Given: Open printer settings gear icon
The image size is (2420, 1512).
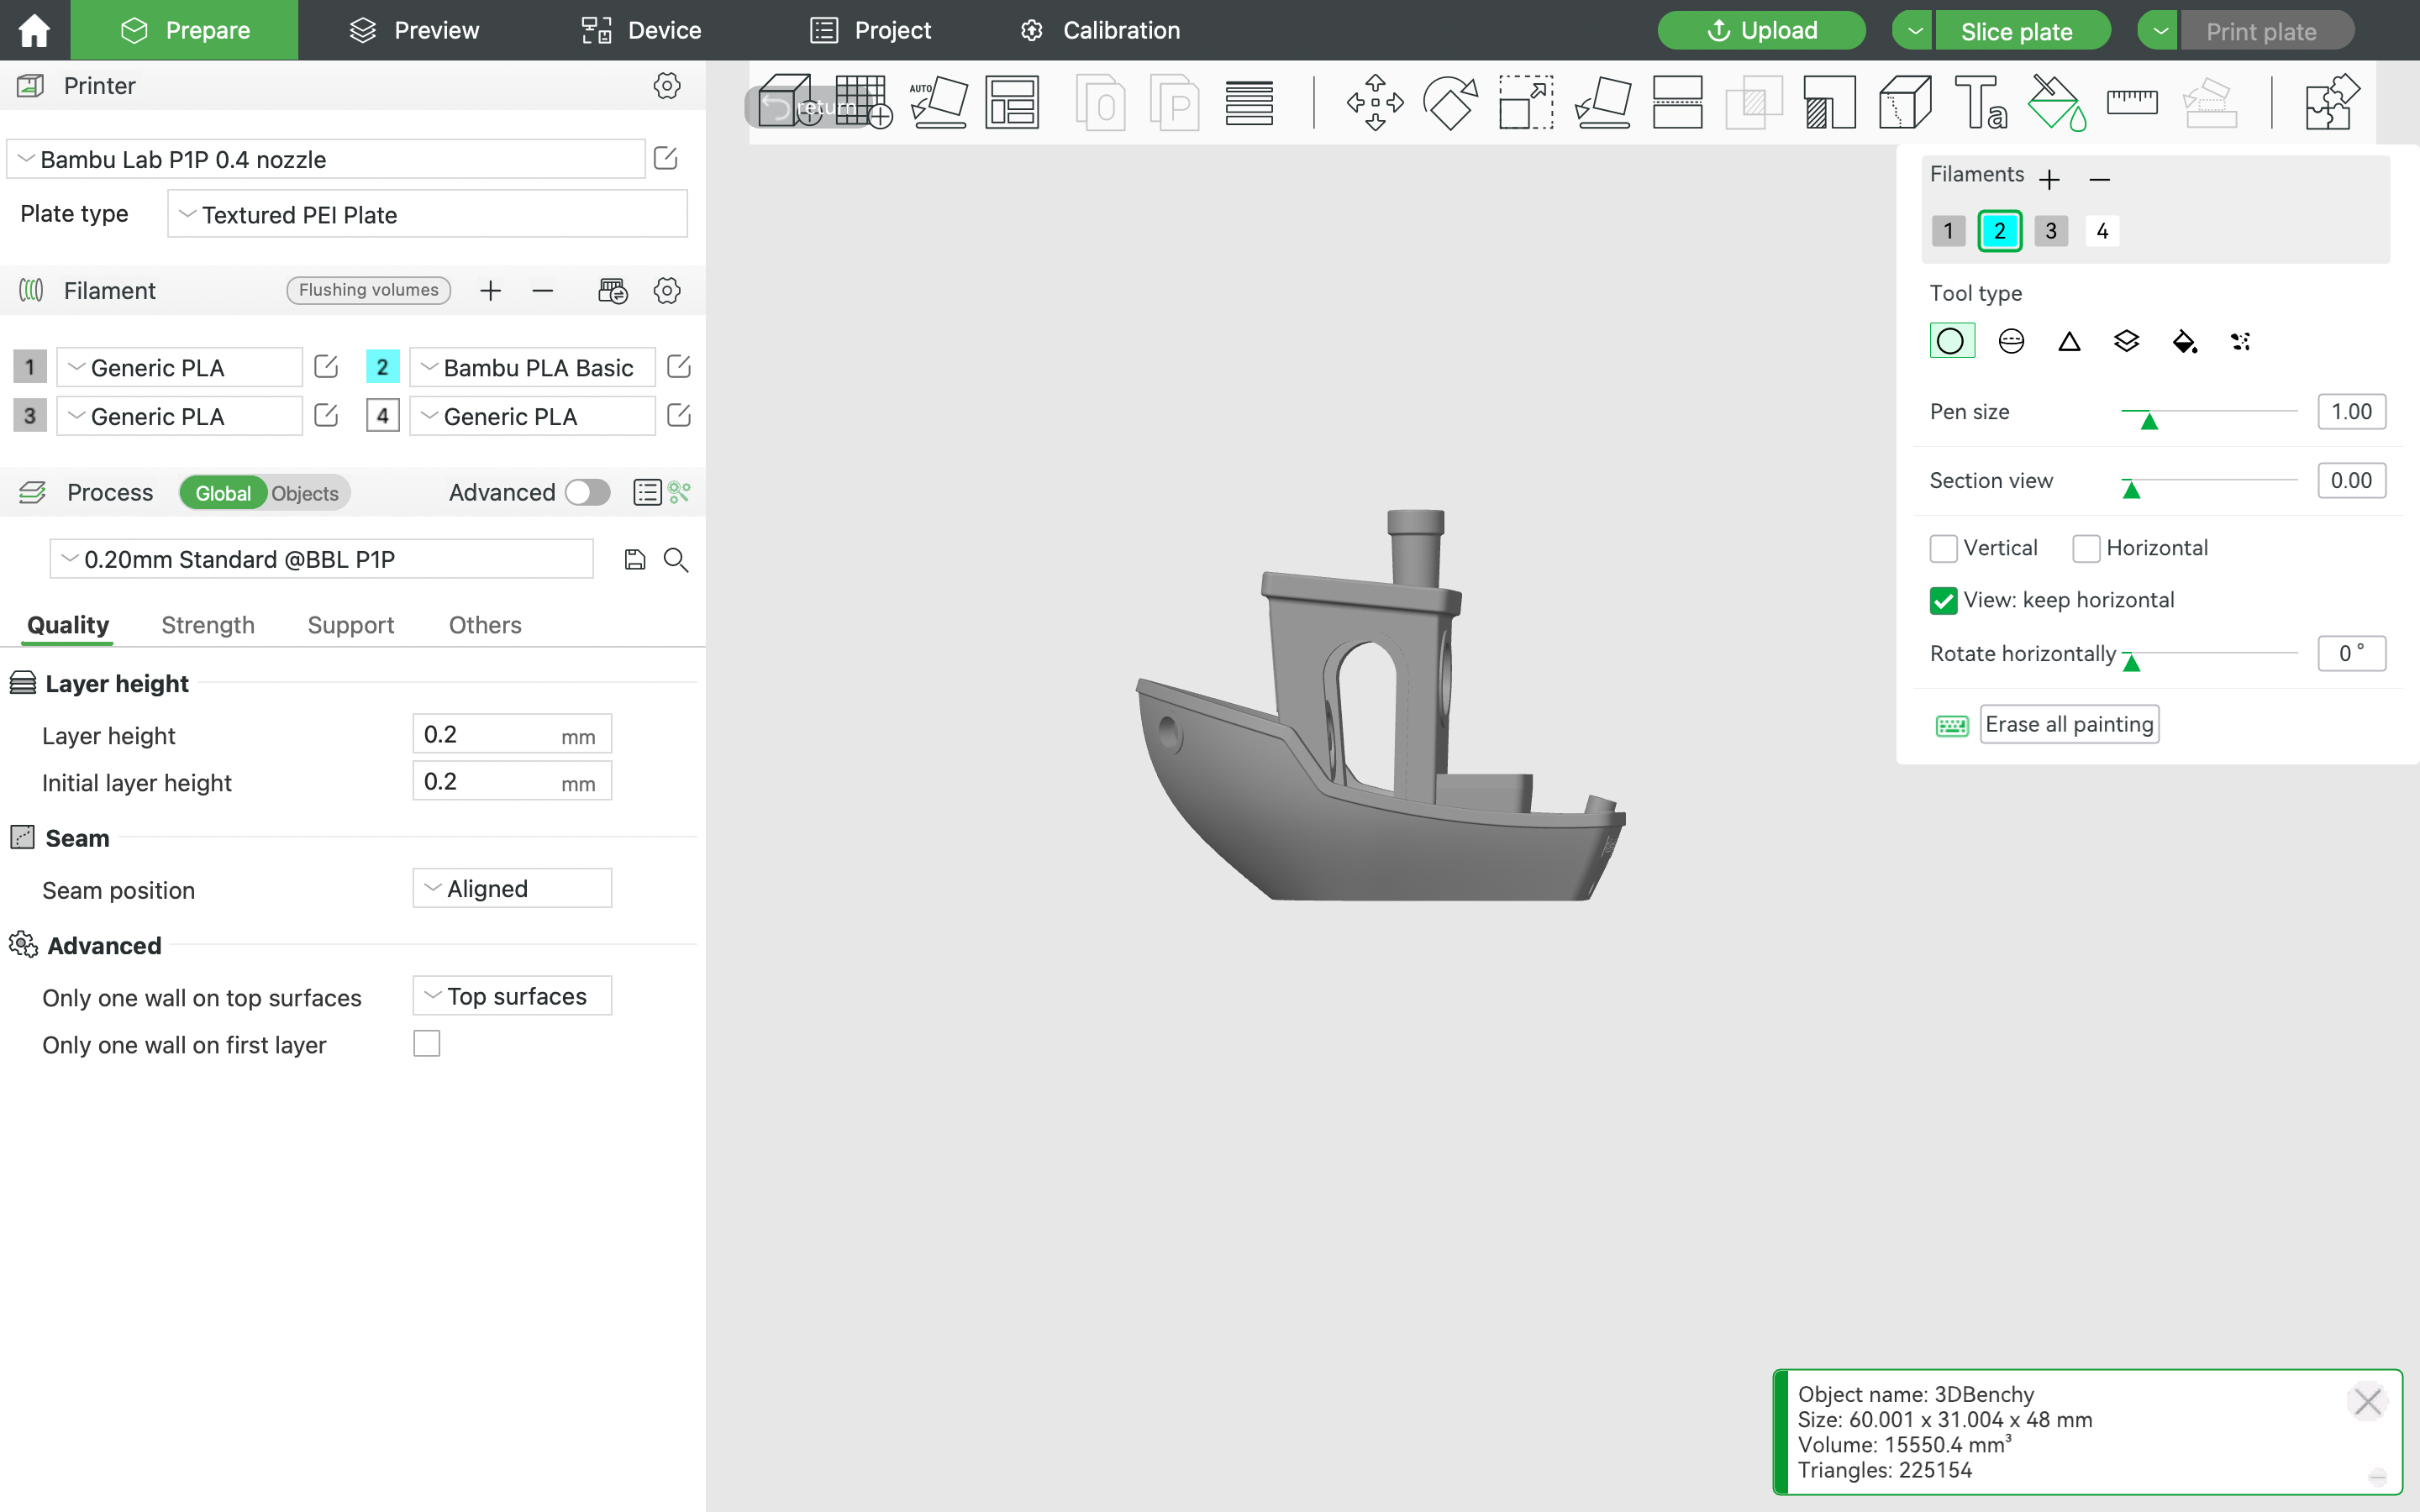Looking at the screenshot, I should [667, 86].
